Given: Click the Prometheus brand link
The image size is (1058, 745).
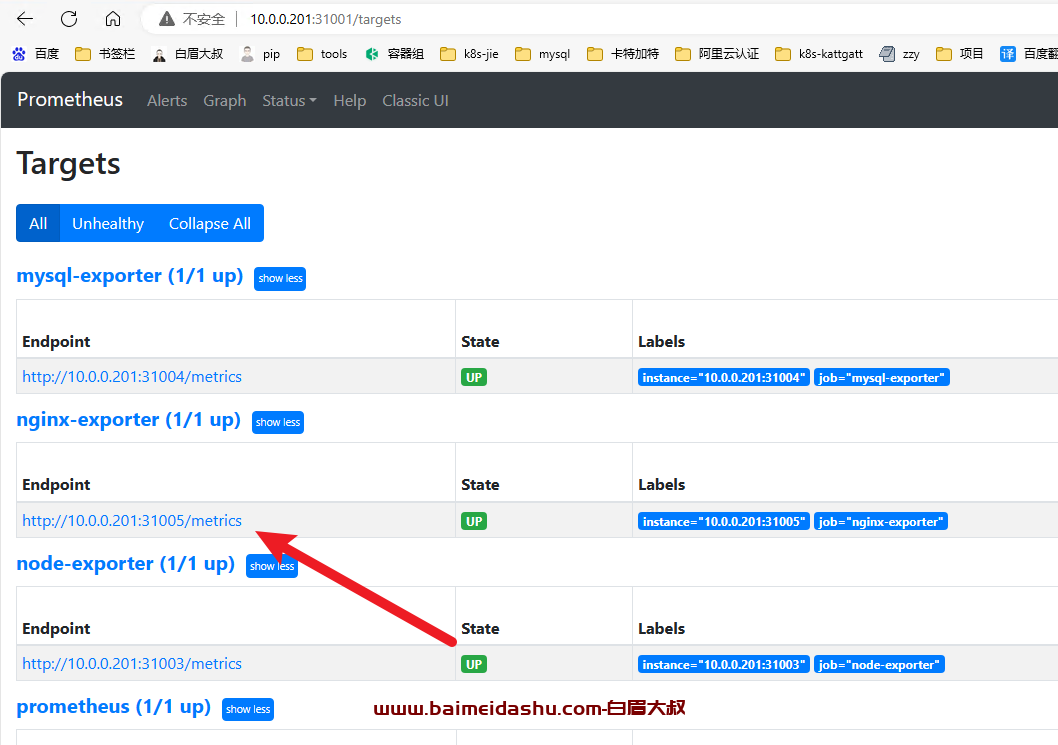Looking at the screenshot, I should tap(70, 99).
